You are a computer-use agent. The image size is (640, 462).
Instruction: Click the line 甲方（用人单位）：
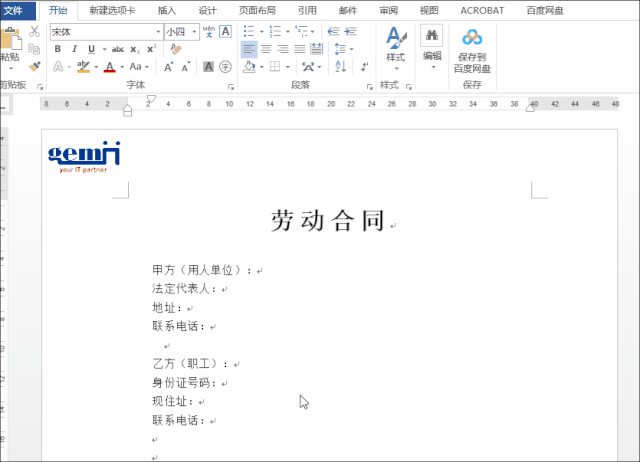(203, 270)
